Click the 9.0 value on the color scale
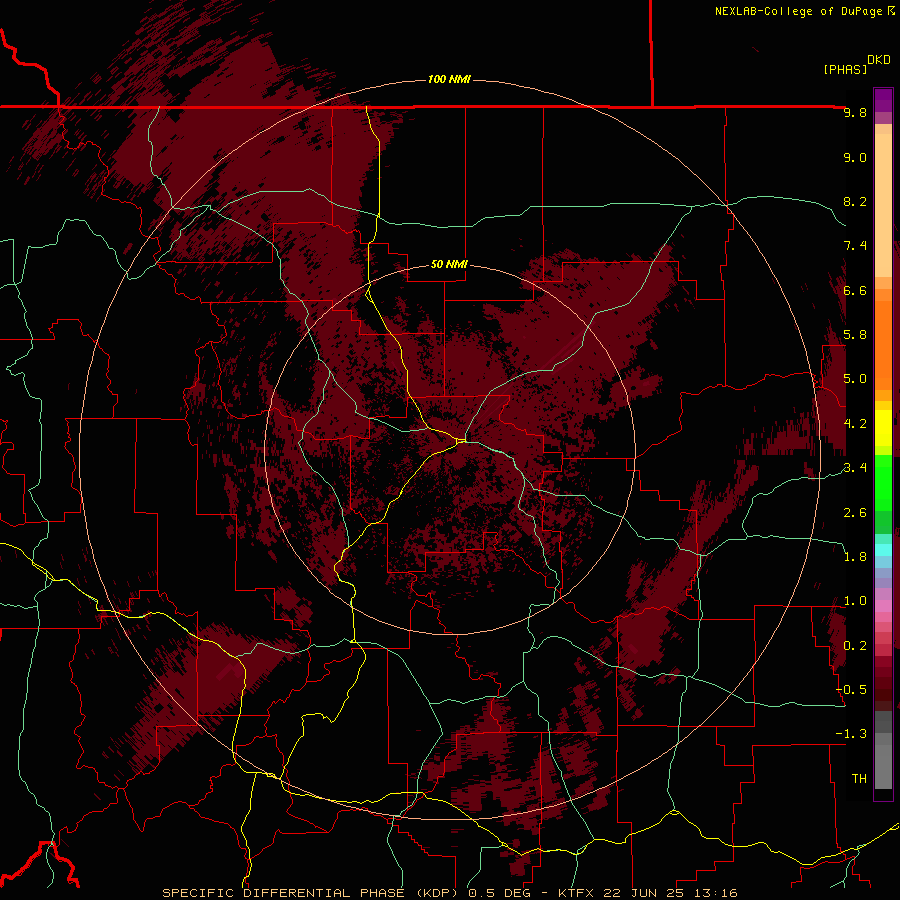 855,158
